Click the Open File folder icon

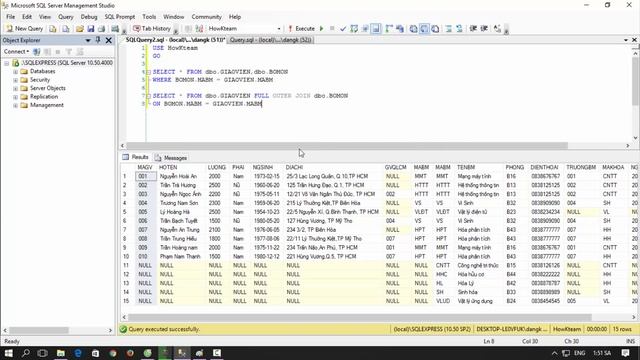[80, 29]
